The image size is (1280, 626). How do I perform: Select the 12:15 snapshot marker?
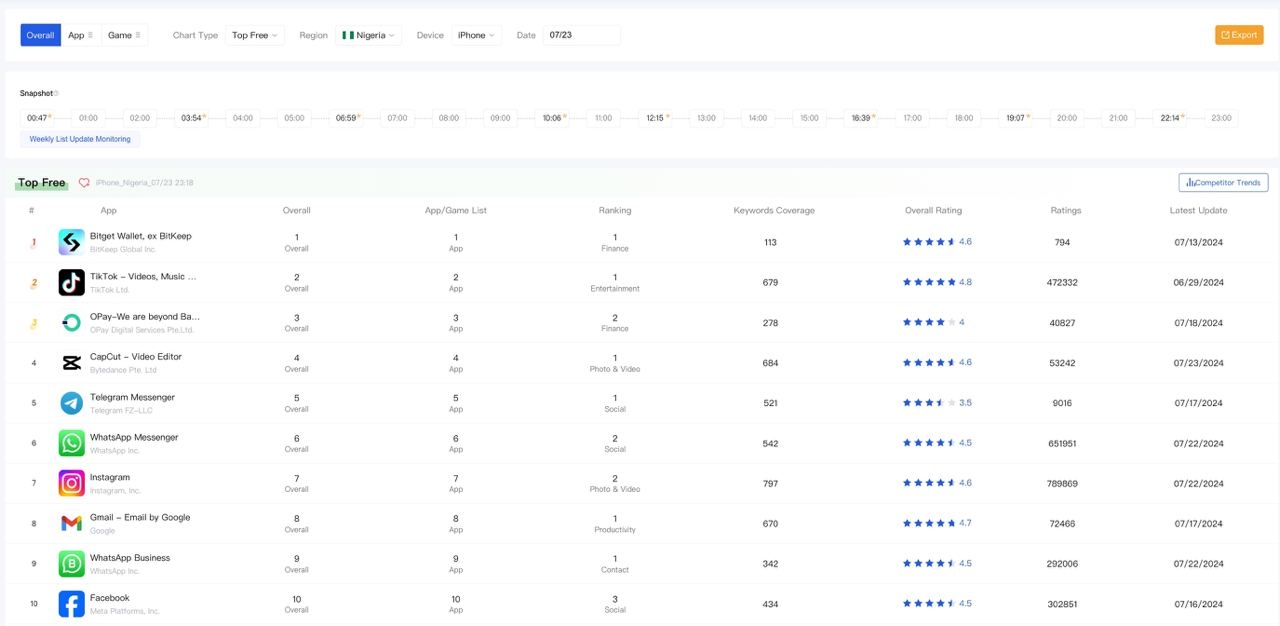click(655, 117)
